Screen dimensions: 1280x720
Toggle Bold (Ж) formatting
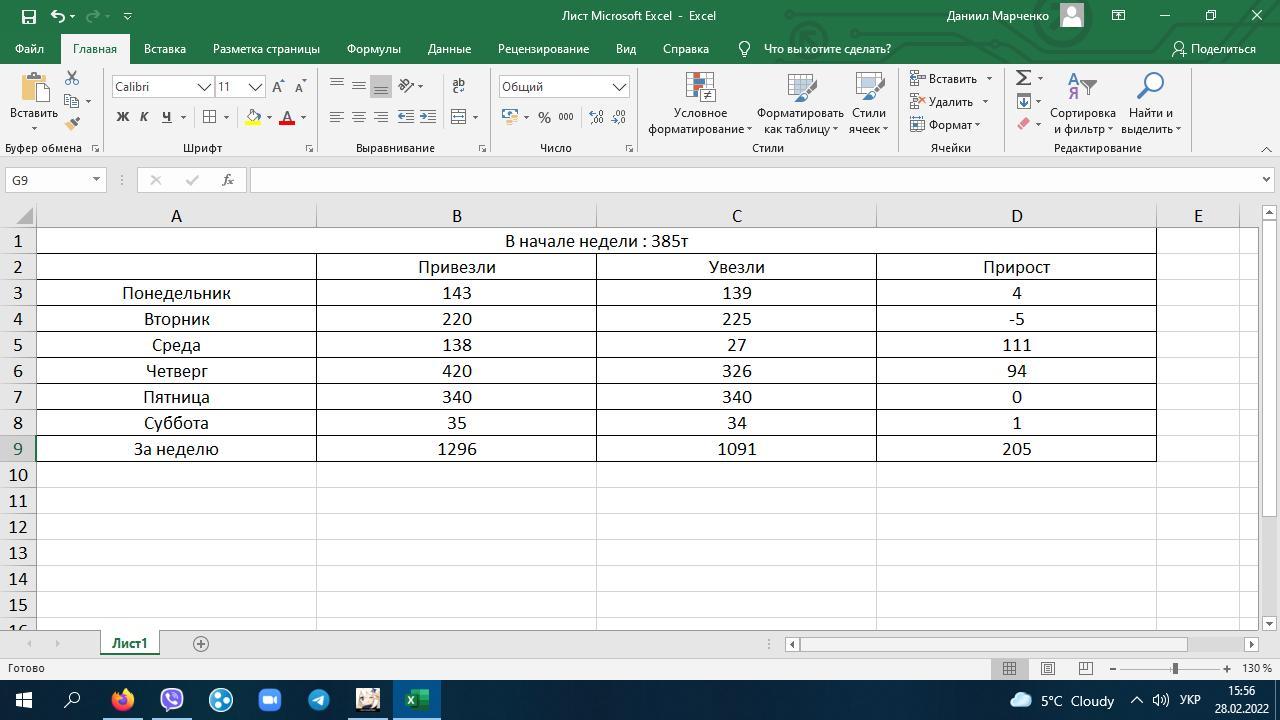click(x=122, y=117)
